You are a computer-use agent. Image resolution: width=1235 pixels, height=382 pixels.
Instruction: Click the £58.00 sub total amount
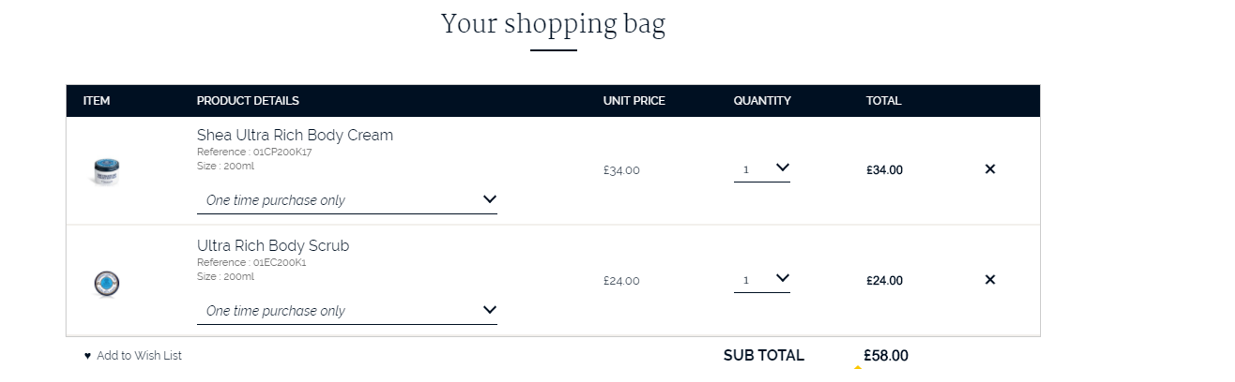pos(886,355)
